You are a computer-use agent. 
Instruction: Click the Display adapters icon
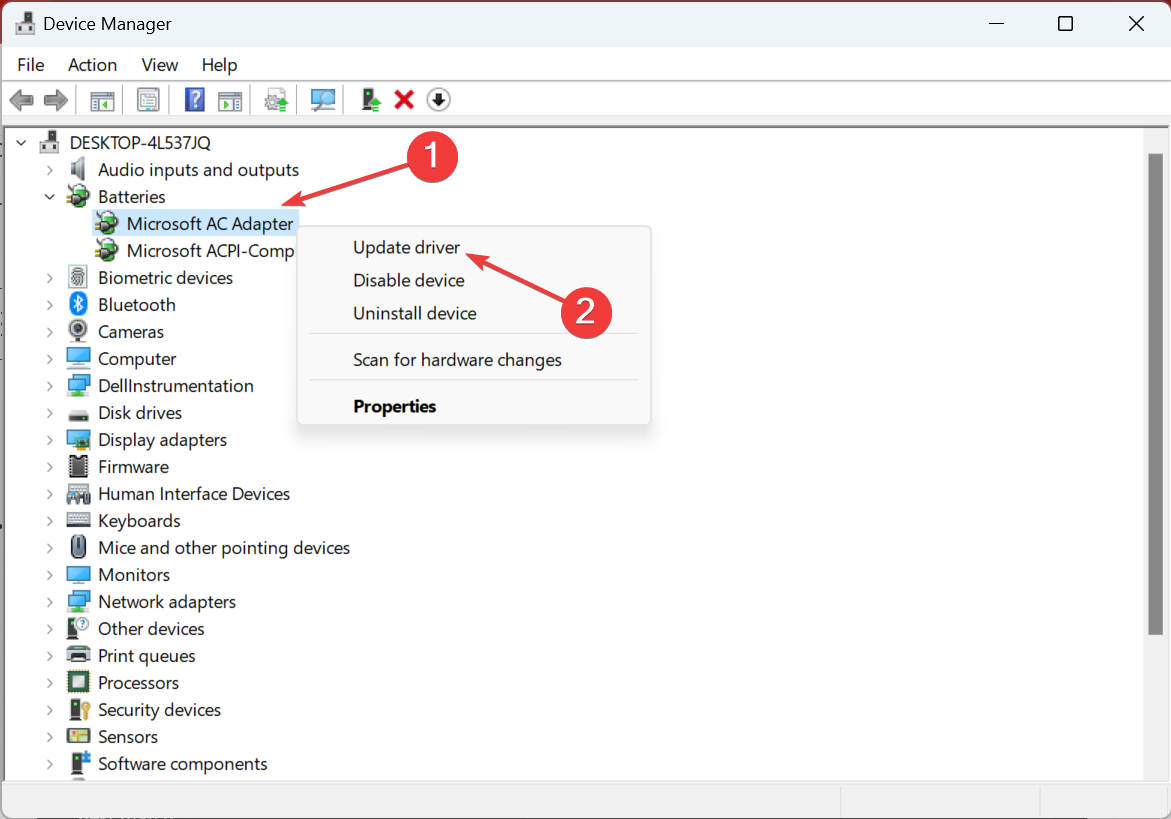pyautogui.click(x=78, y=440)
